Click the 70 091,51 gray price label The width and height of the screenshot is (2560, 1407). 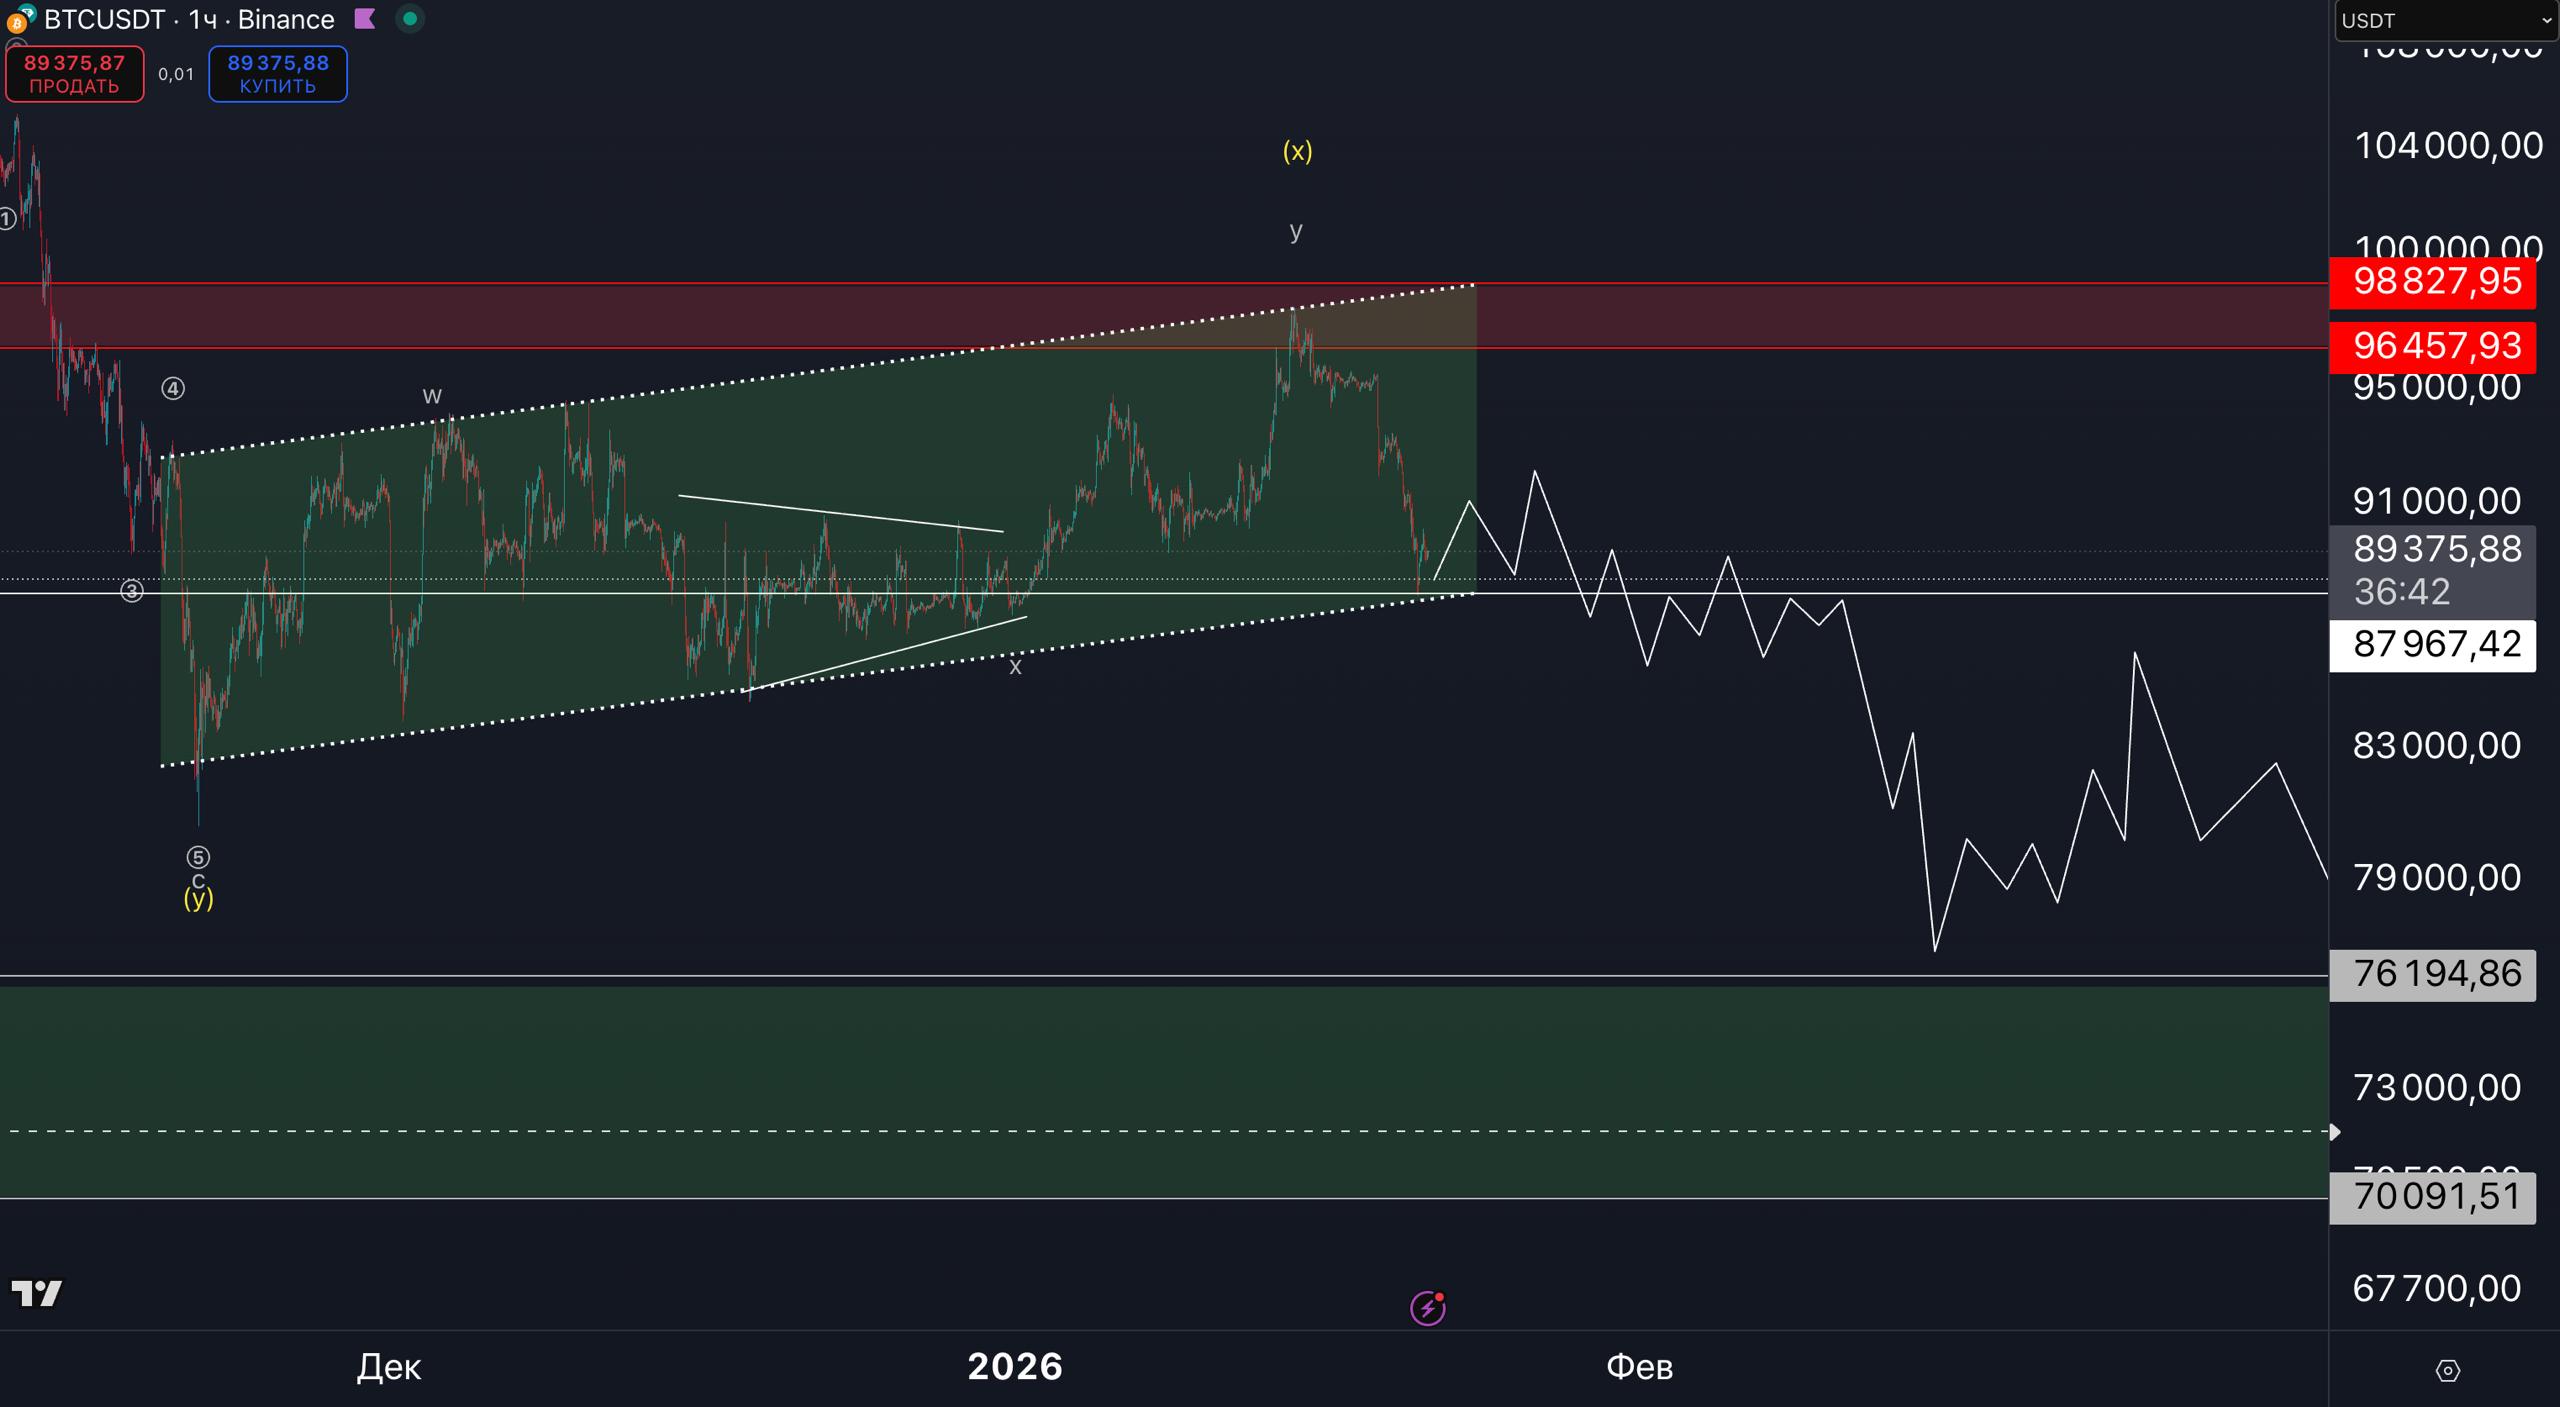click(x=2432, y=1197)
